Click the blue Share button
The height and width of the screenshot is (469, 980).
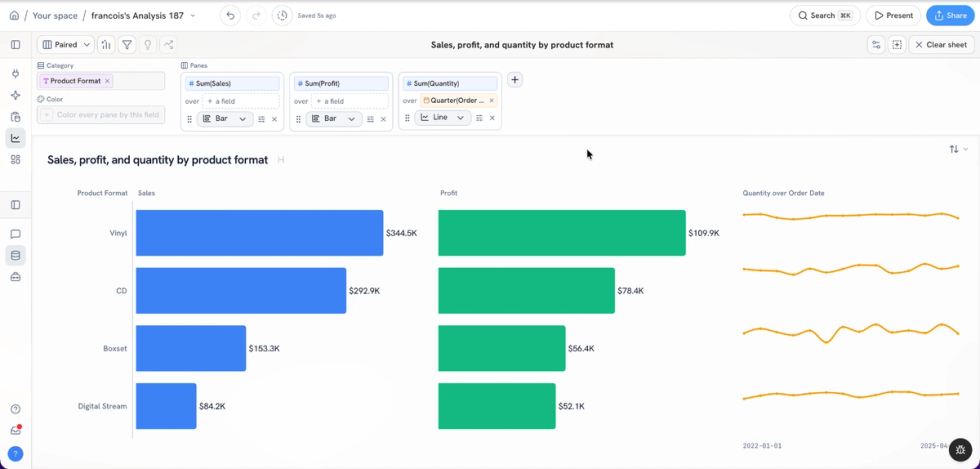point(950,16)
